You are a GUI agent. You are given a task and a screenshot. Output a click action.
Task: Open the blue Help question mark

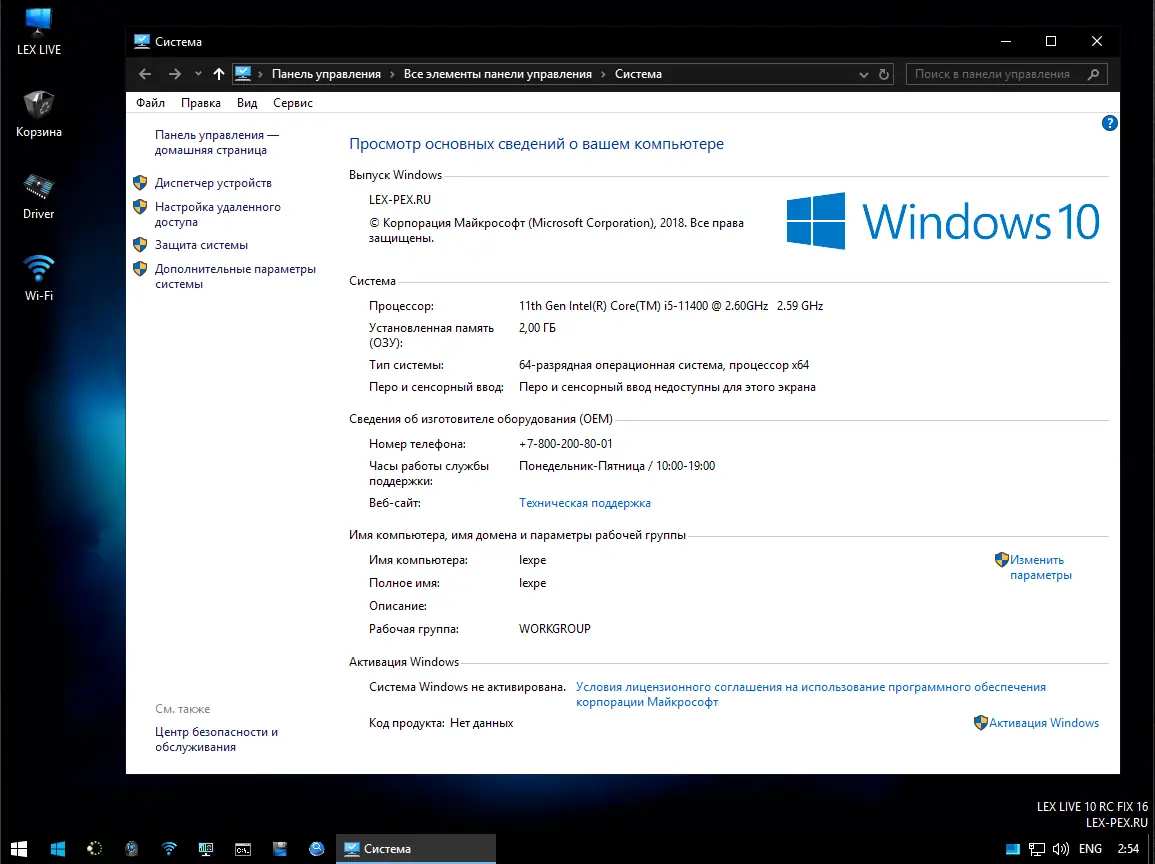click(x=1109, y=124)
